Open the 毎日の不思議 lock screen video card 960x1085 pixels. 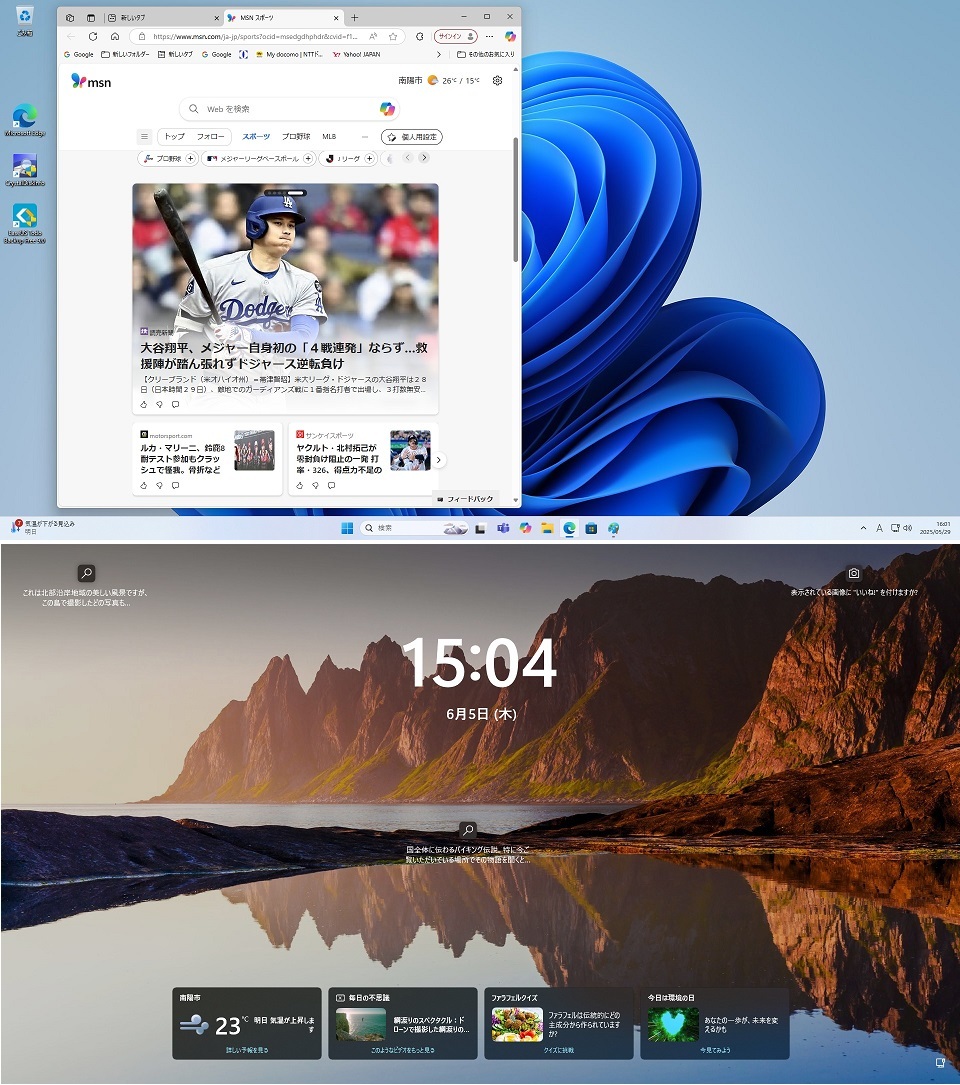tap(403, 1023)
